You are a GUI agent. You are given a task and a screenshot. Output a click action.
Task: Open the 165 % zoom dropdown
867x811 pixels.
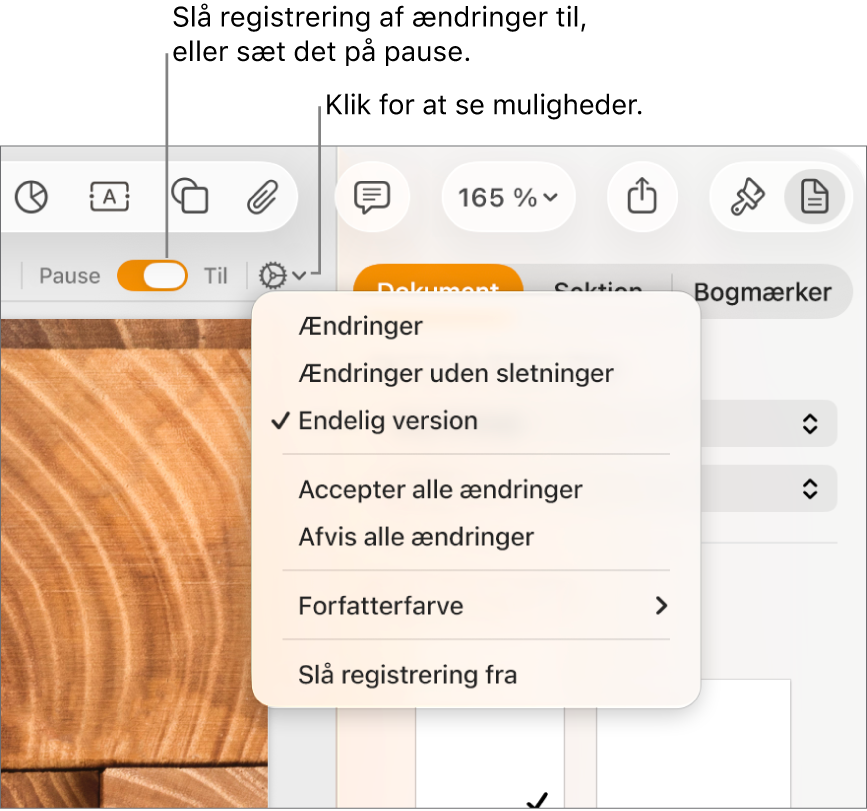tap(508, 197)
